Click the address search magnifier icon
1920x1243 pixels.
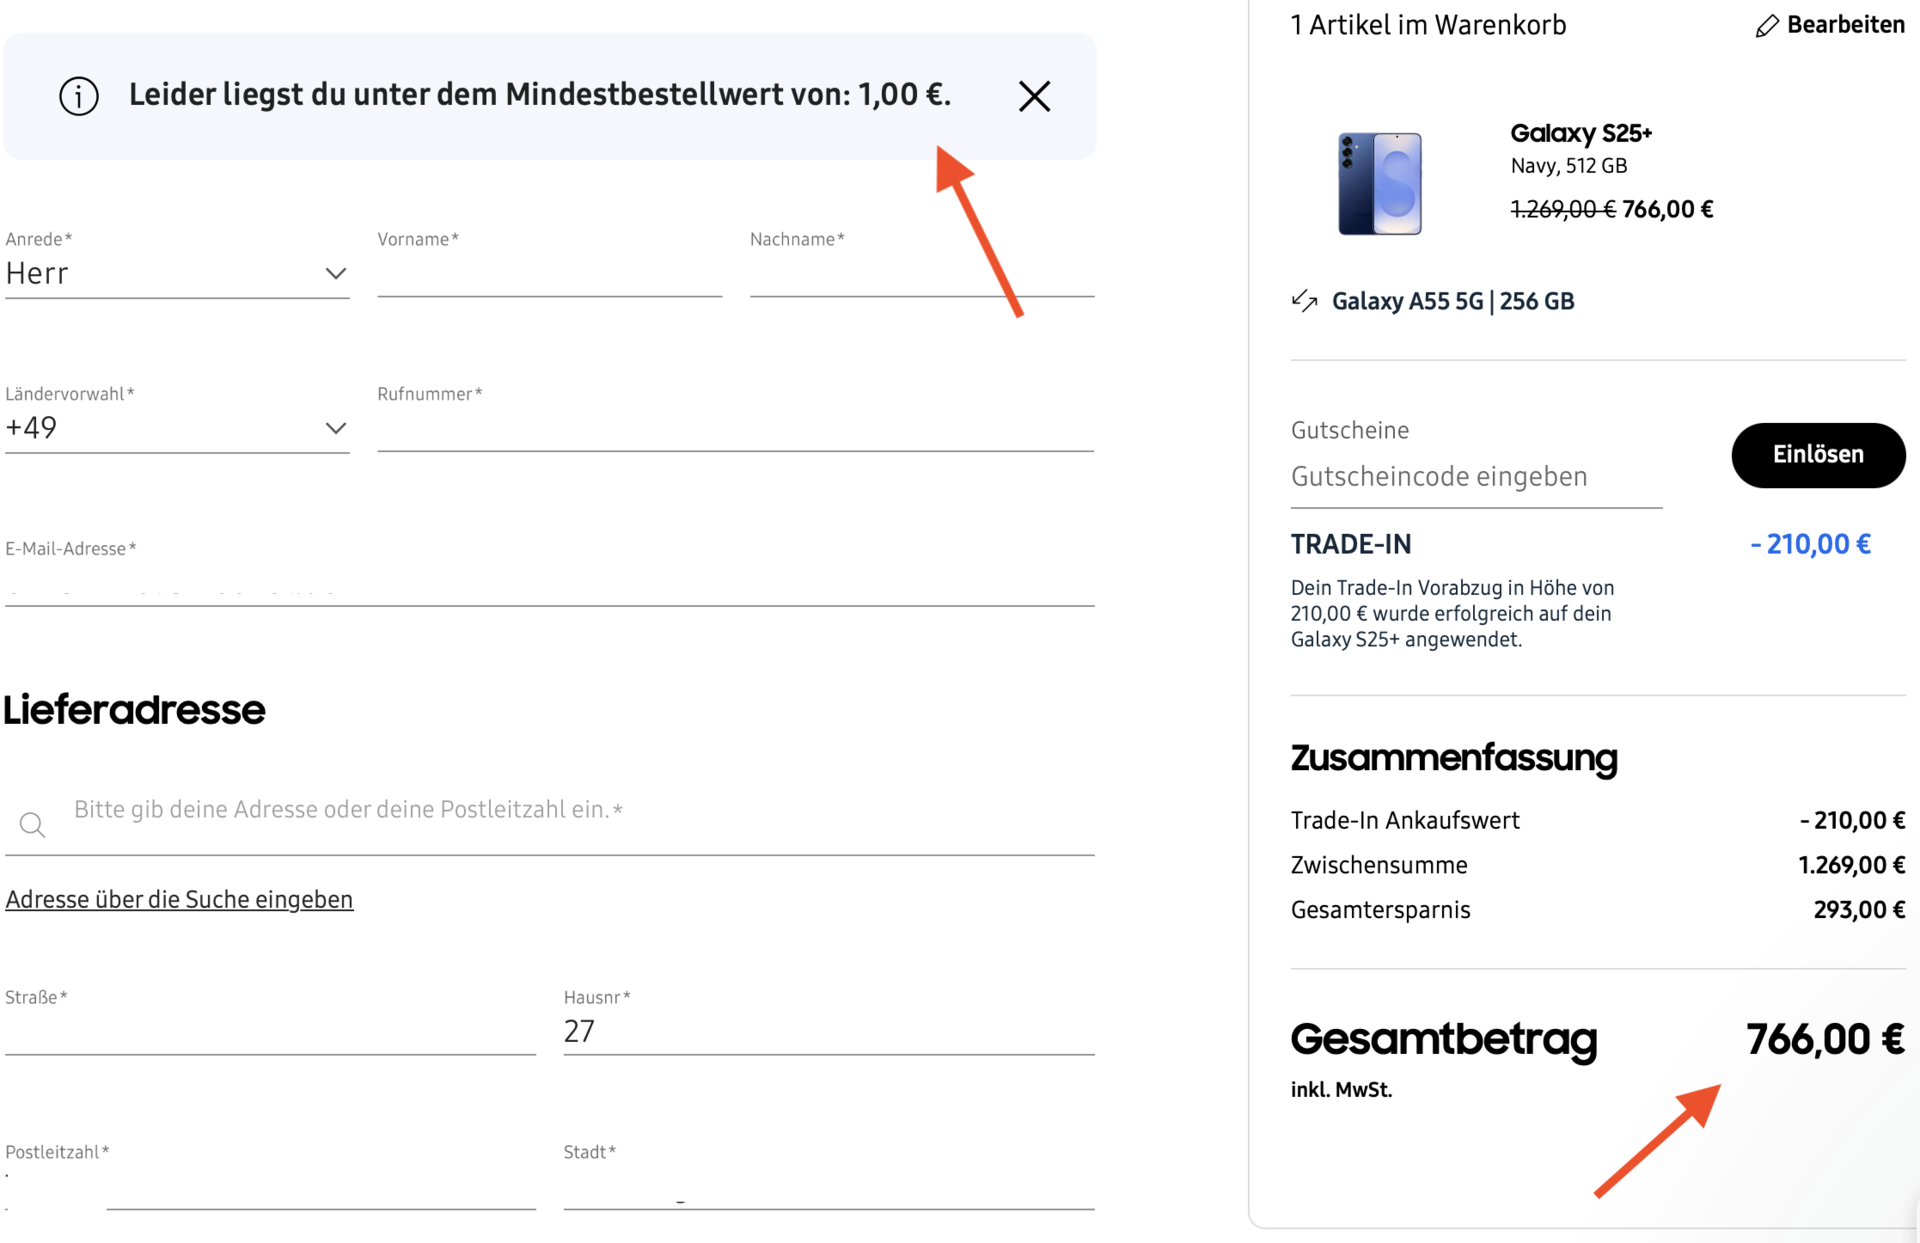point(32,824)
